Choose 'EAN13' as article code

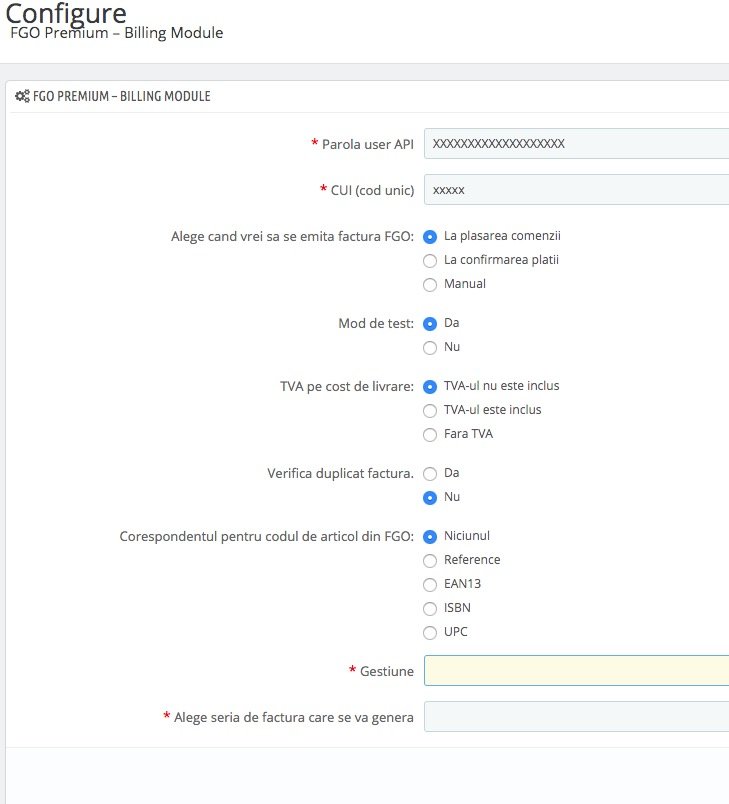[430, 585]
